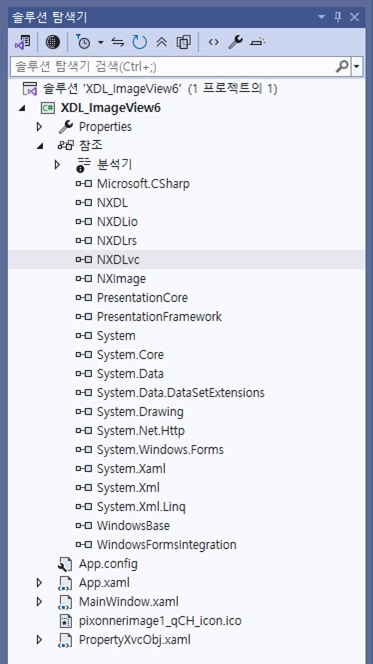This screenshot has height=664, width=373.
Task: Open pending changes filter dropdown arrow
Action: pyautogui.click(x=100, y=42)
